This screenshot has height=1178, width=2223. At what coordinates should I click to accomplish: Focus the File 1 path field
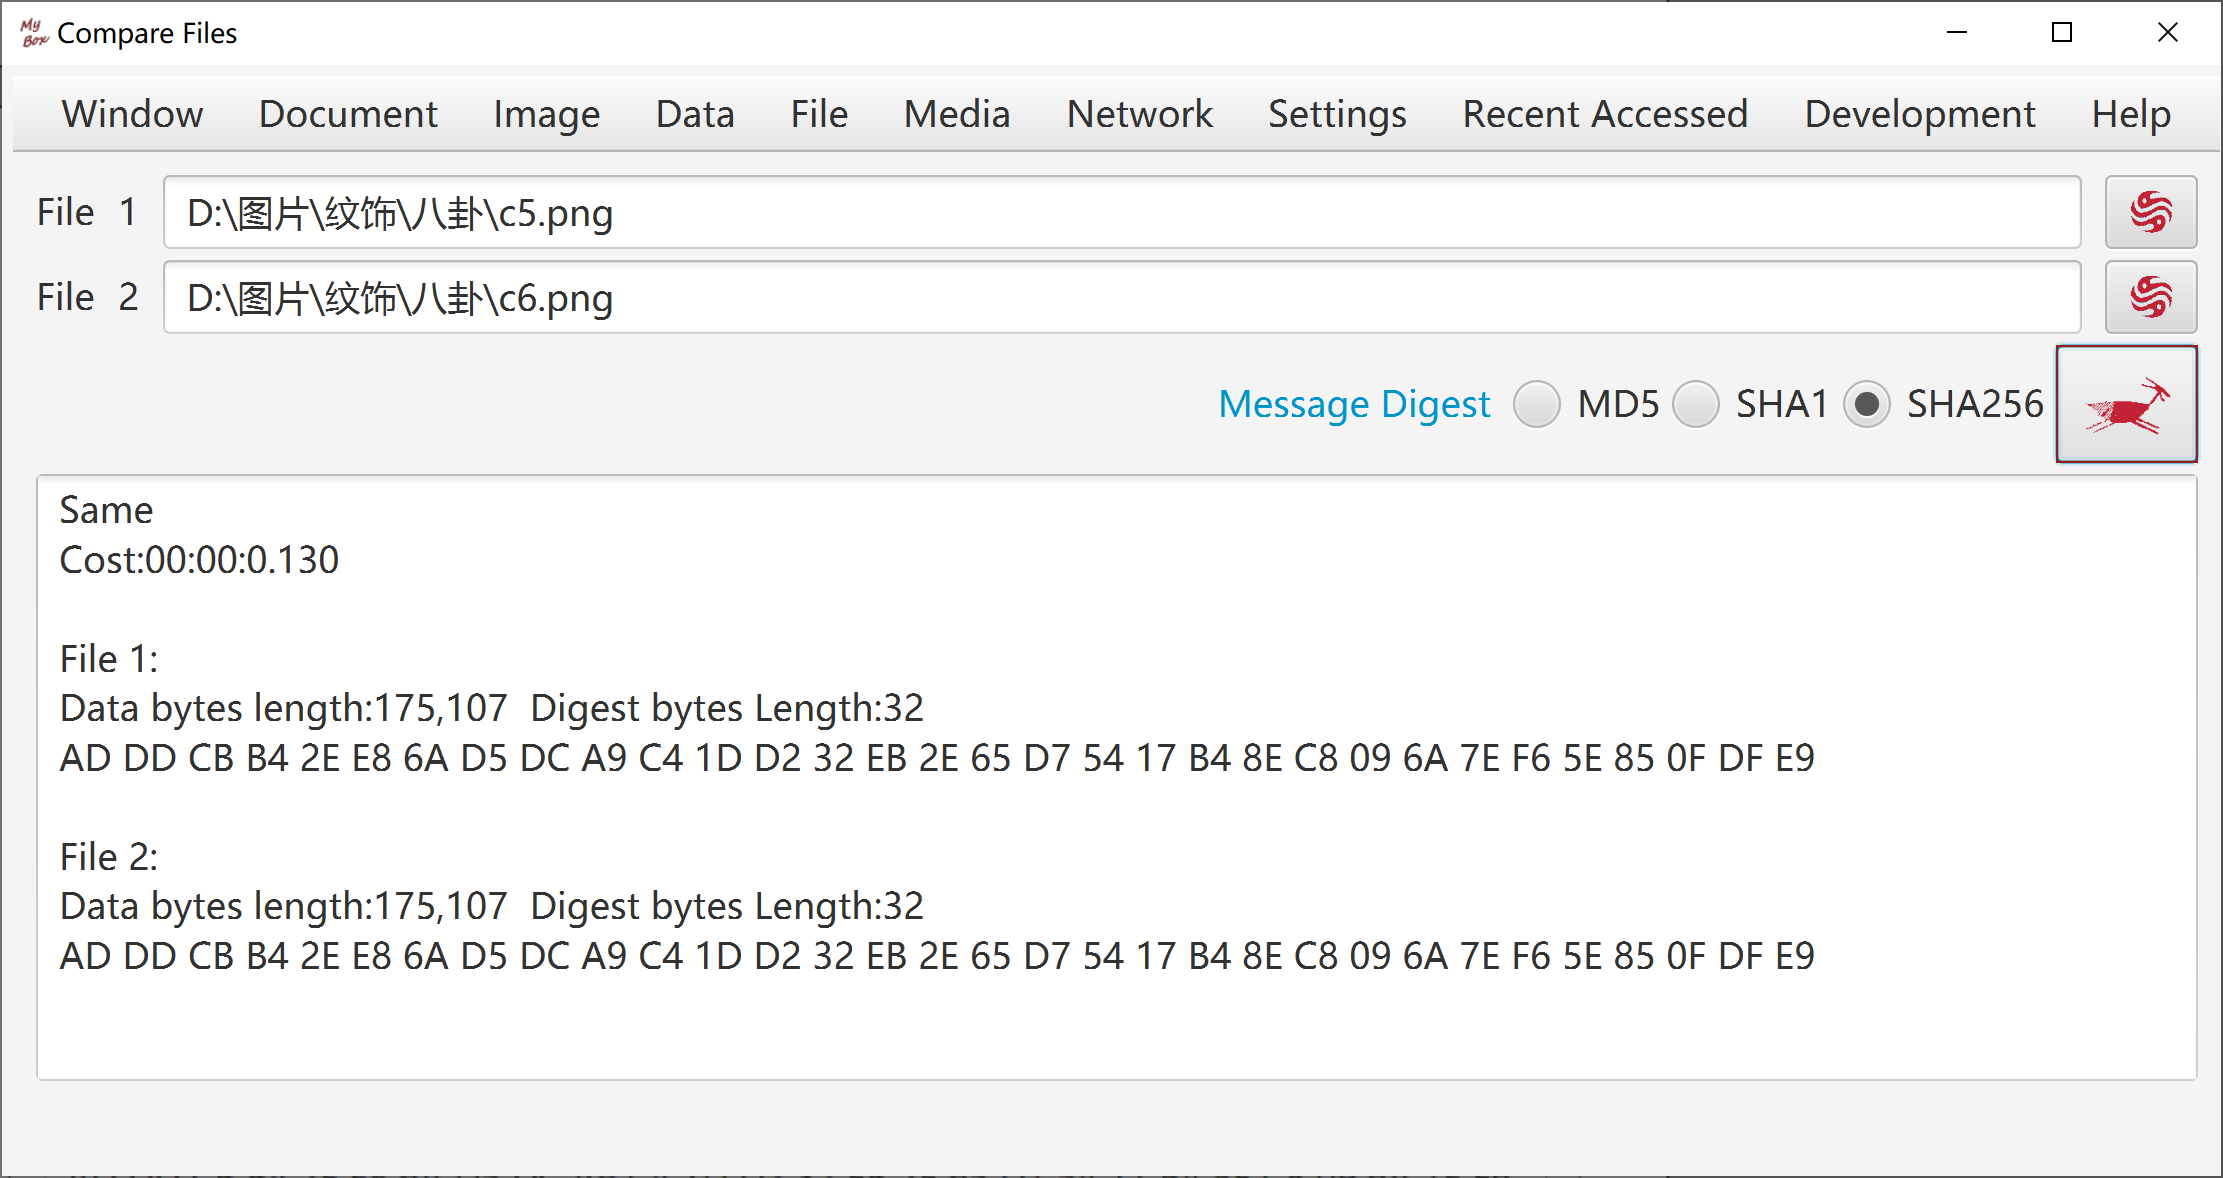(1122, 212)
